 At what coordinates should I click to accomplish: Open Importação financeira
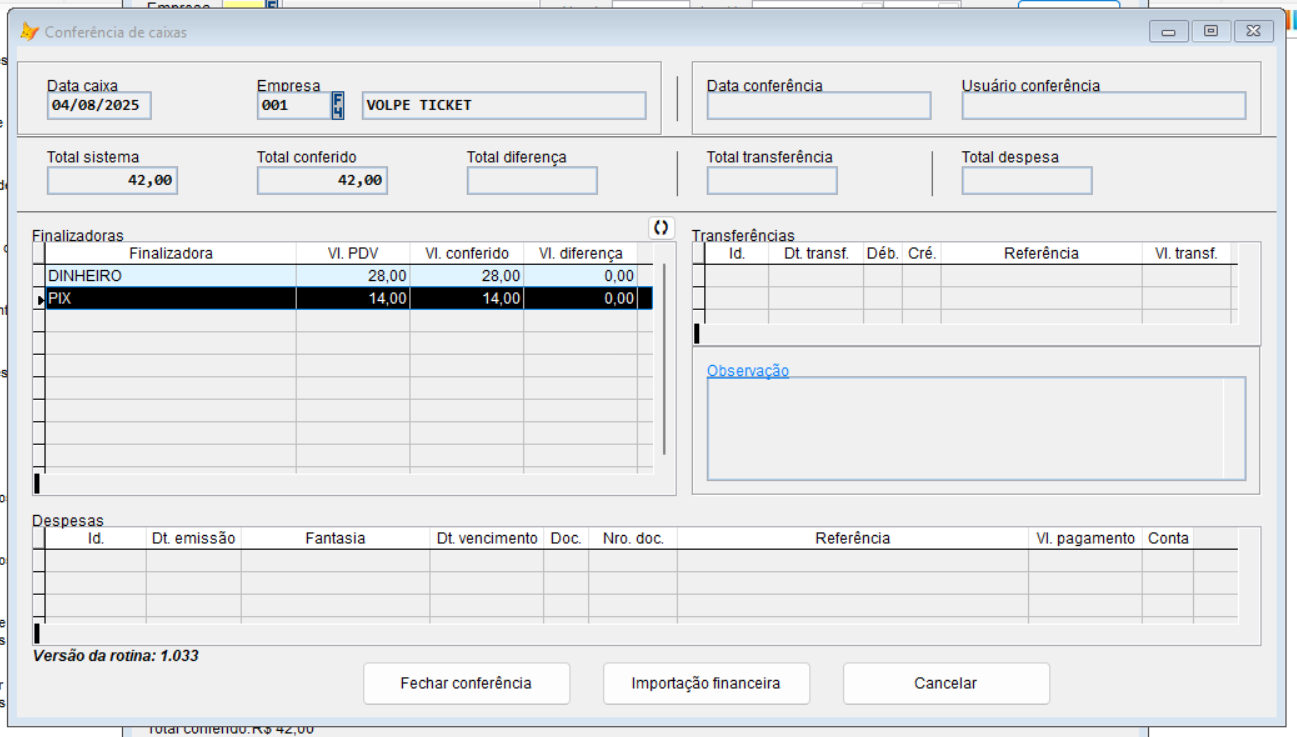[705, 684]
